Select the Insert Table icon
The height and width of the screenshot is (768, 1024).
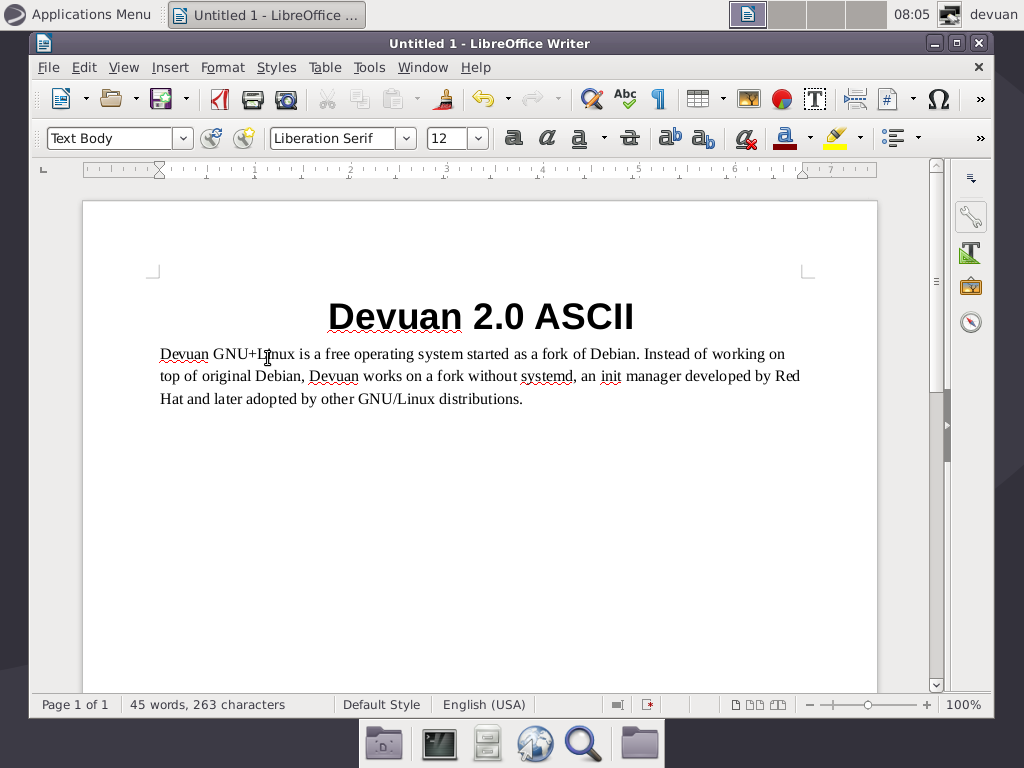tap(697, 99)
